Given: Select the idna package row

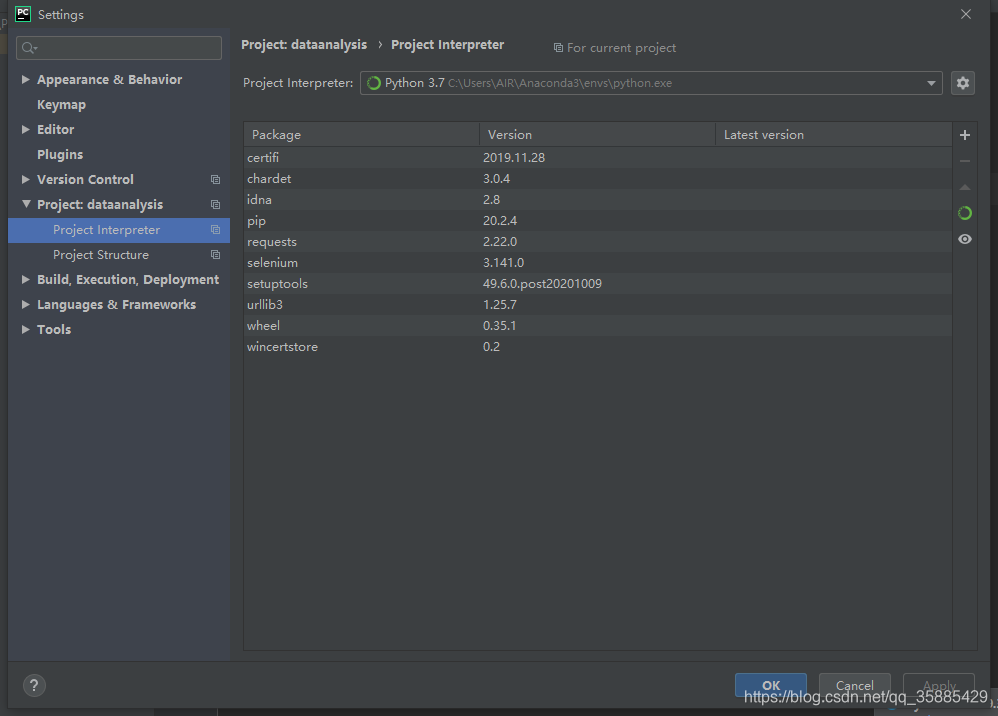Looking at the screenshot, I should pyautogui.click(x=598, y=199).
